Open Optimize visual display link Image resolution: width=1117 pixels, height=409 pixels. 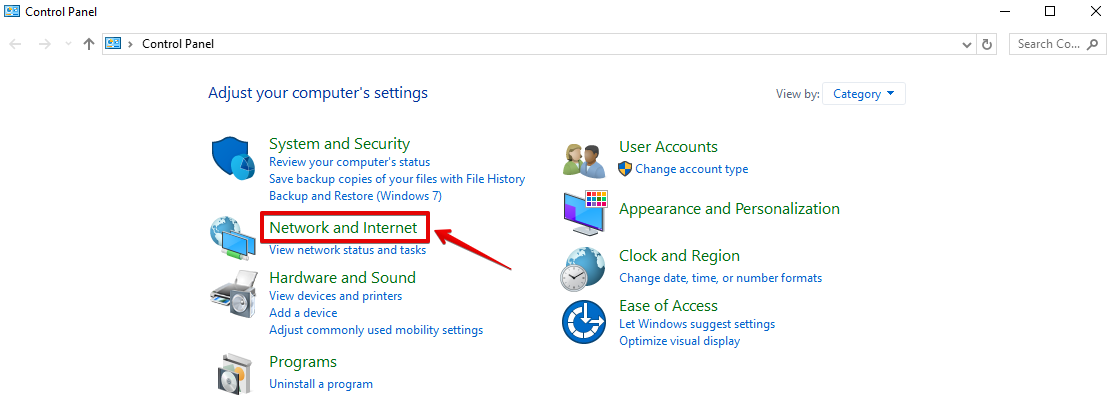pos(679,341)
